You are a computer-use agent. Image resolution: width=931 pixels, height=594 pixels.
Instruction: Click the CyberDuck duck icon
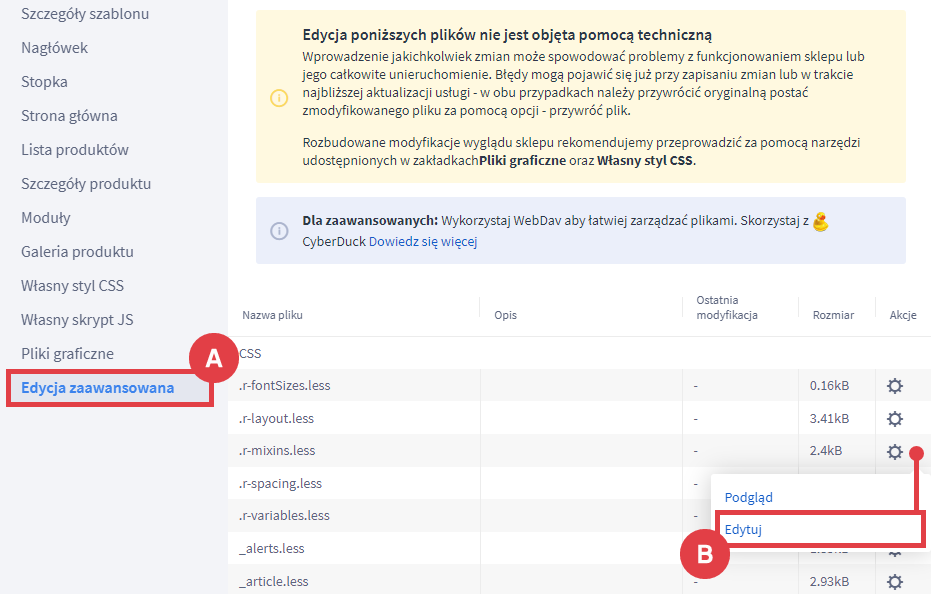pos(820,220)
